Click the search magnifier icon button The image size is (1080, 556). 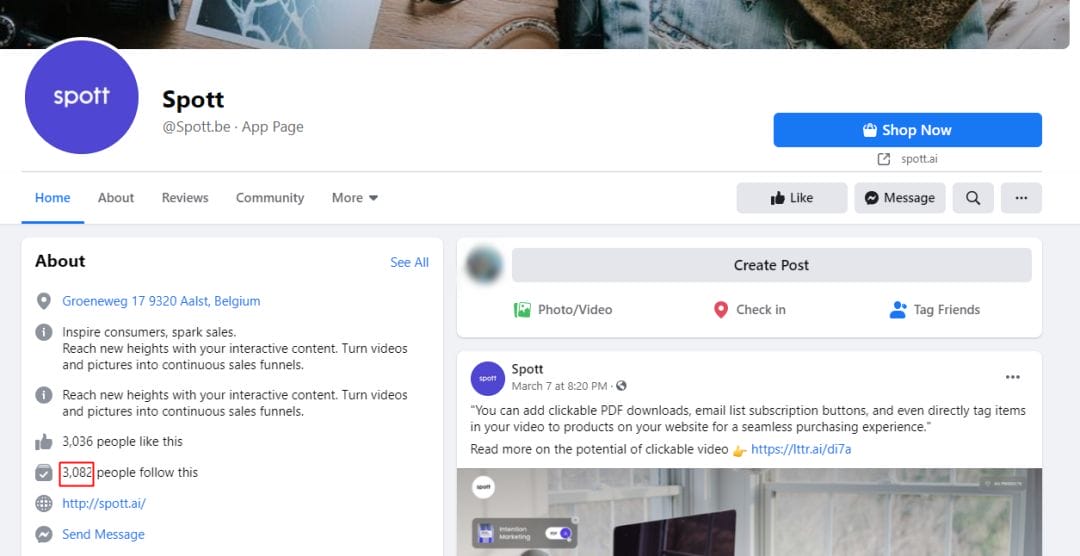973,198
